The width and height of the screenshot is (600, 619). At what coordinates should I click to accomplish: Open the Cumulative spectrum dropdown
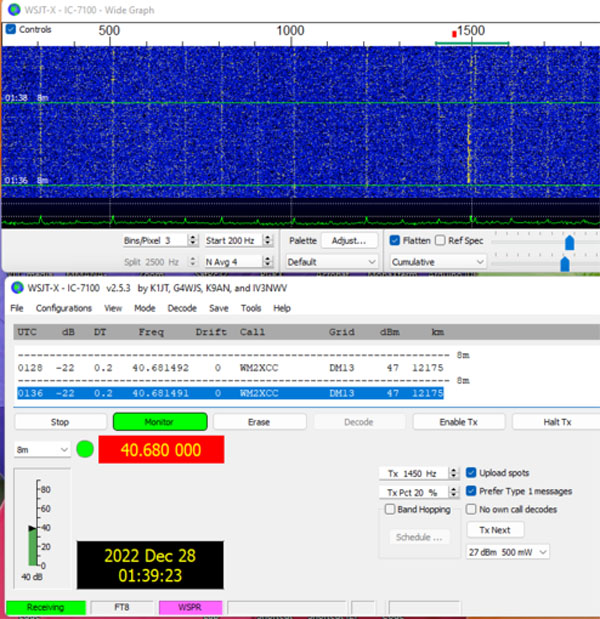click(437, 262)
